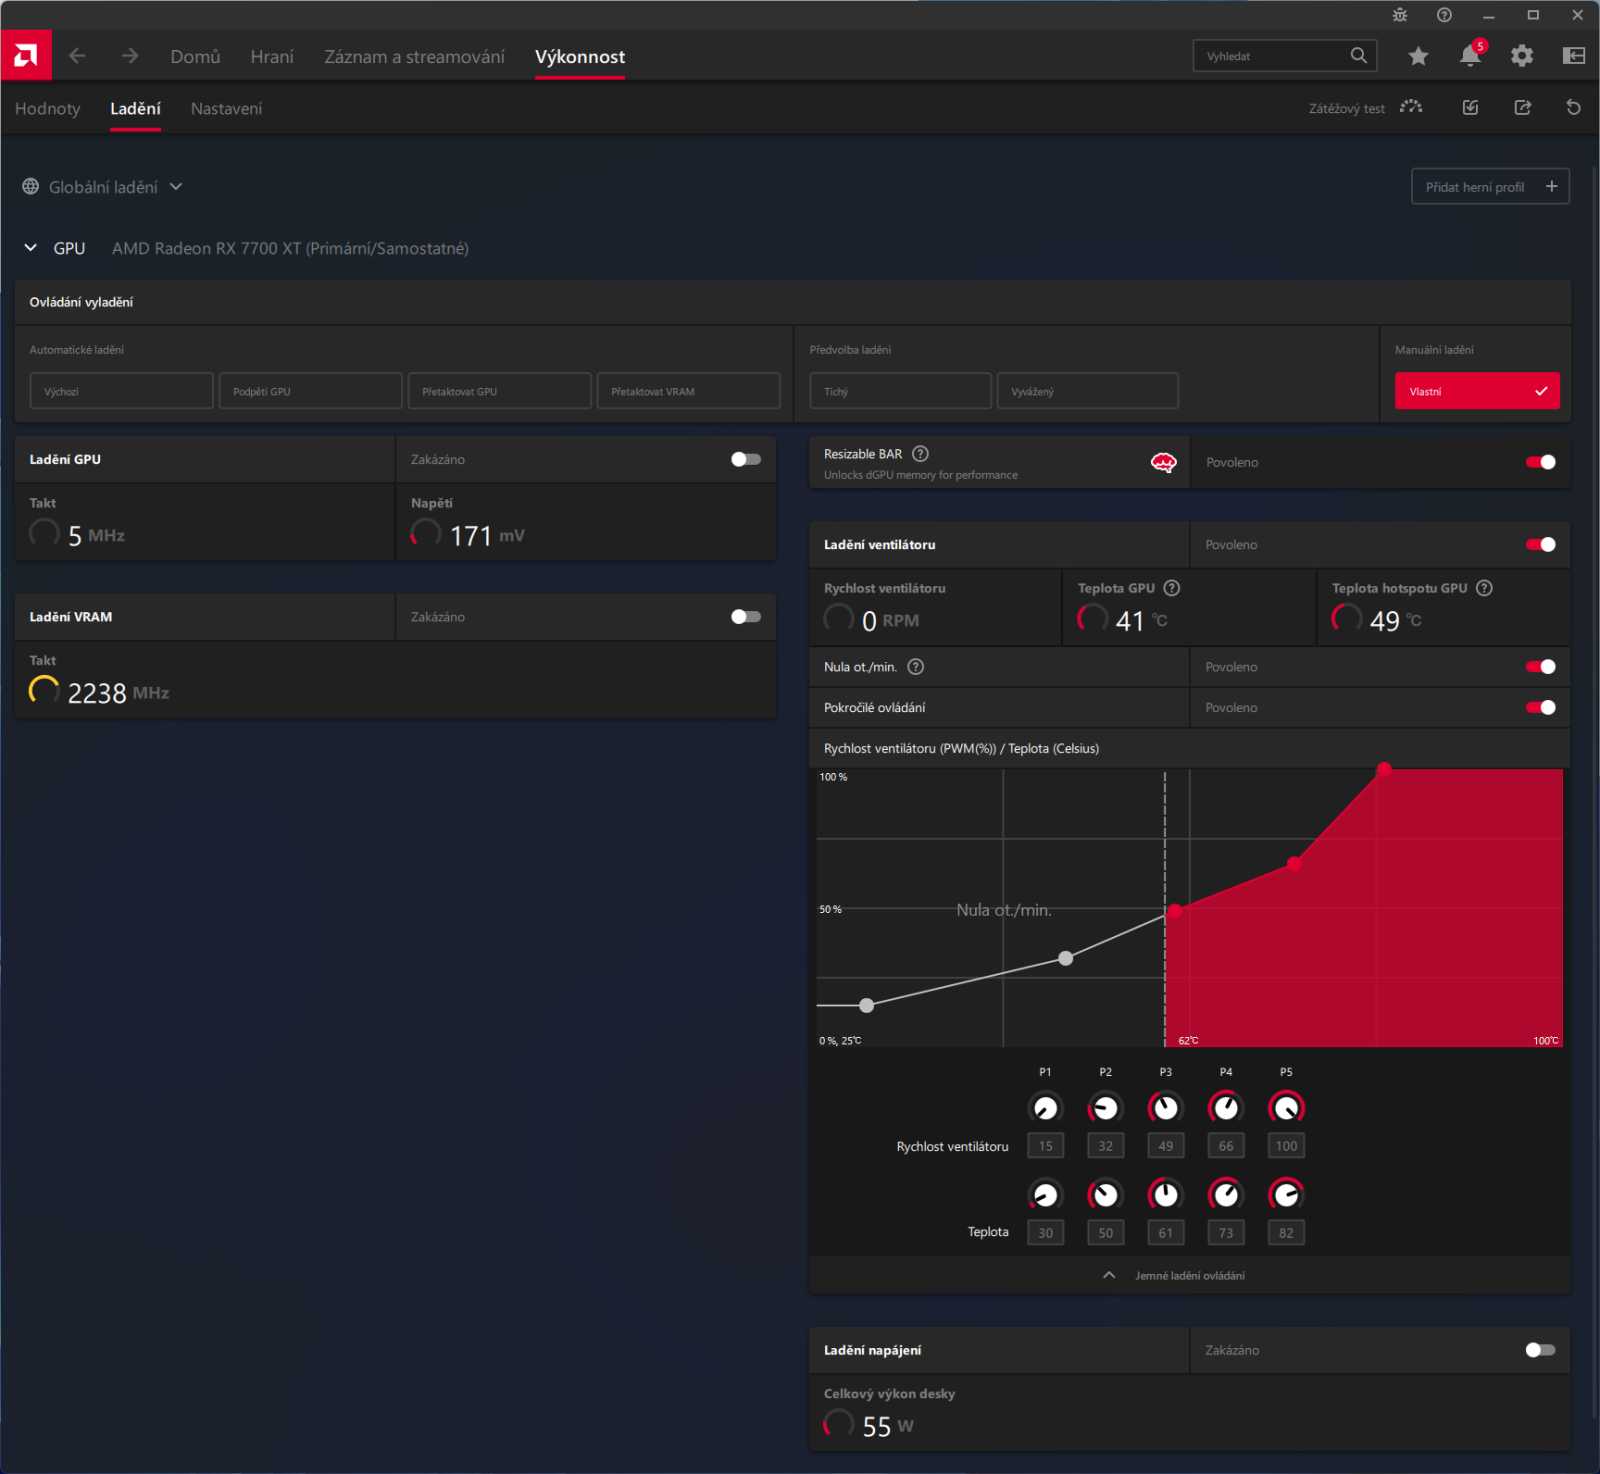Screen dimensions: 1600x1474
Task: Switch to Hodnoty tab
Action: (47, 109)
